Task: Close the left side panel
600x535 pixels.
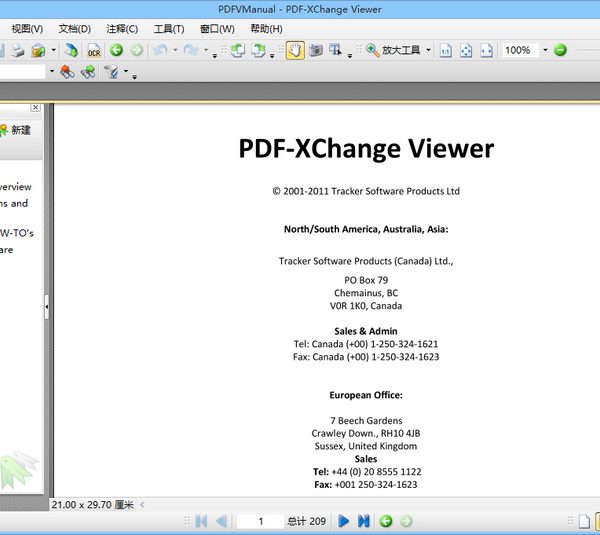Action: point(36,107)
